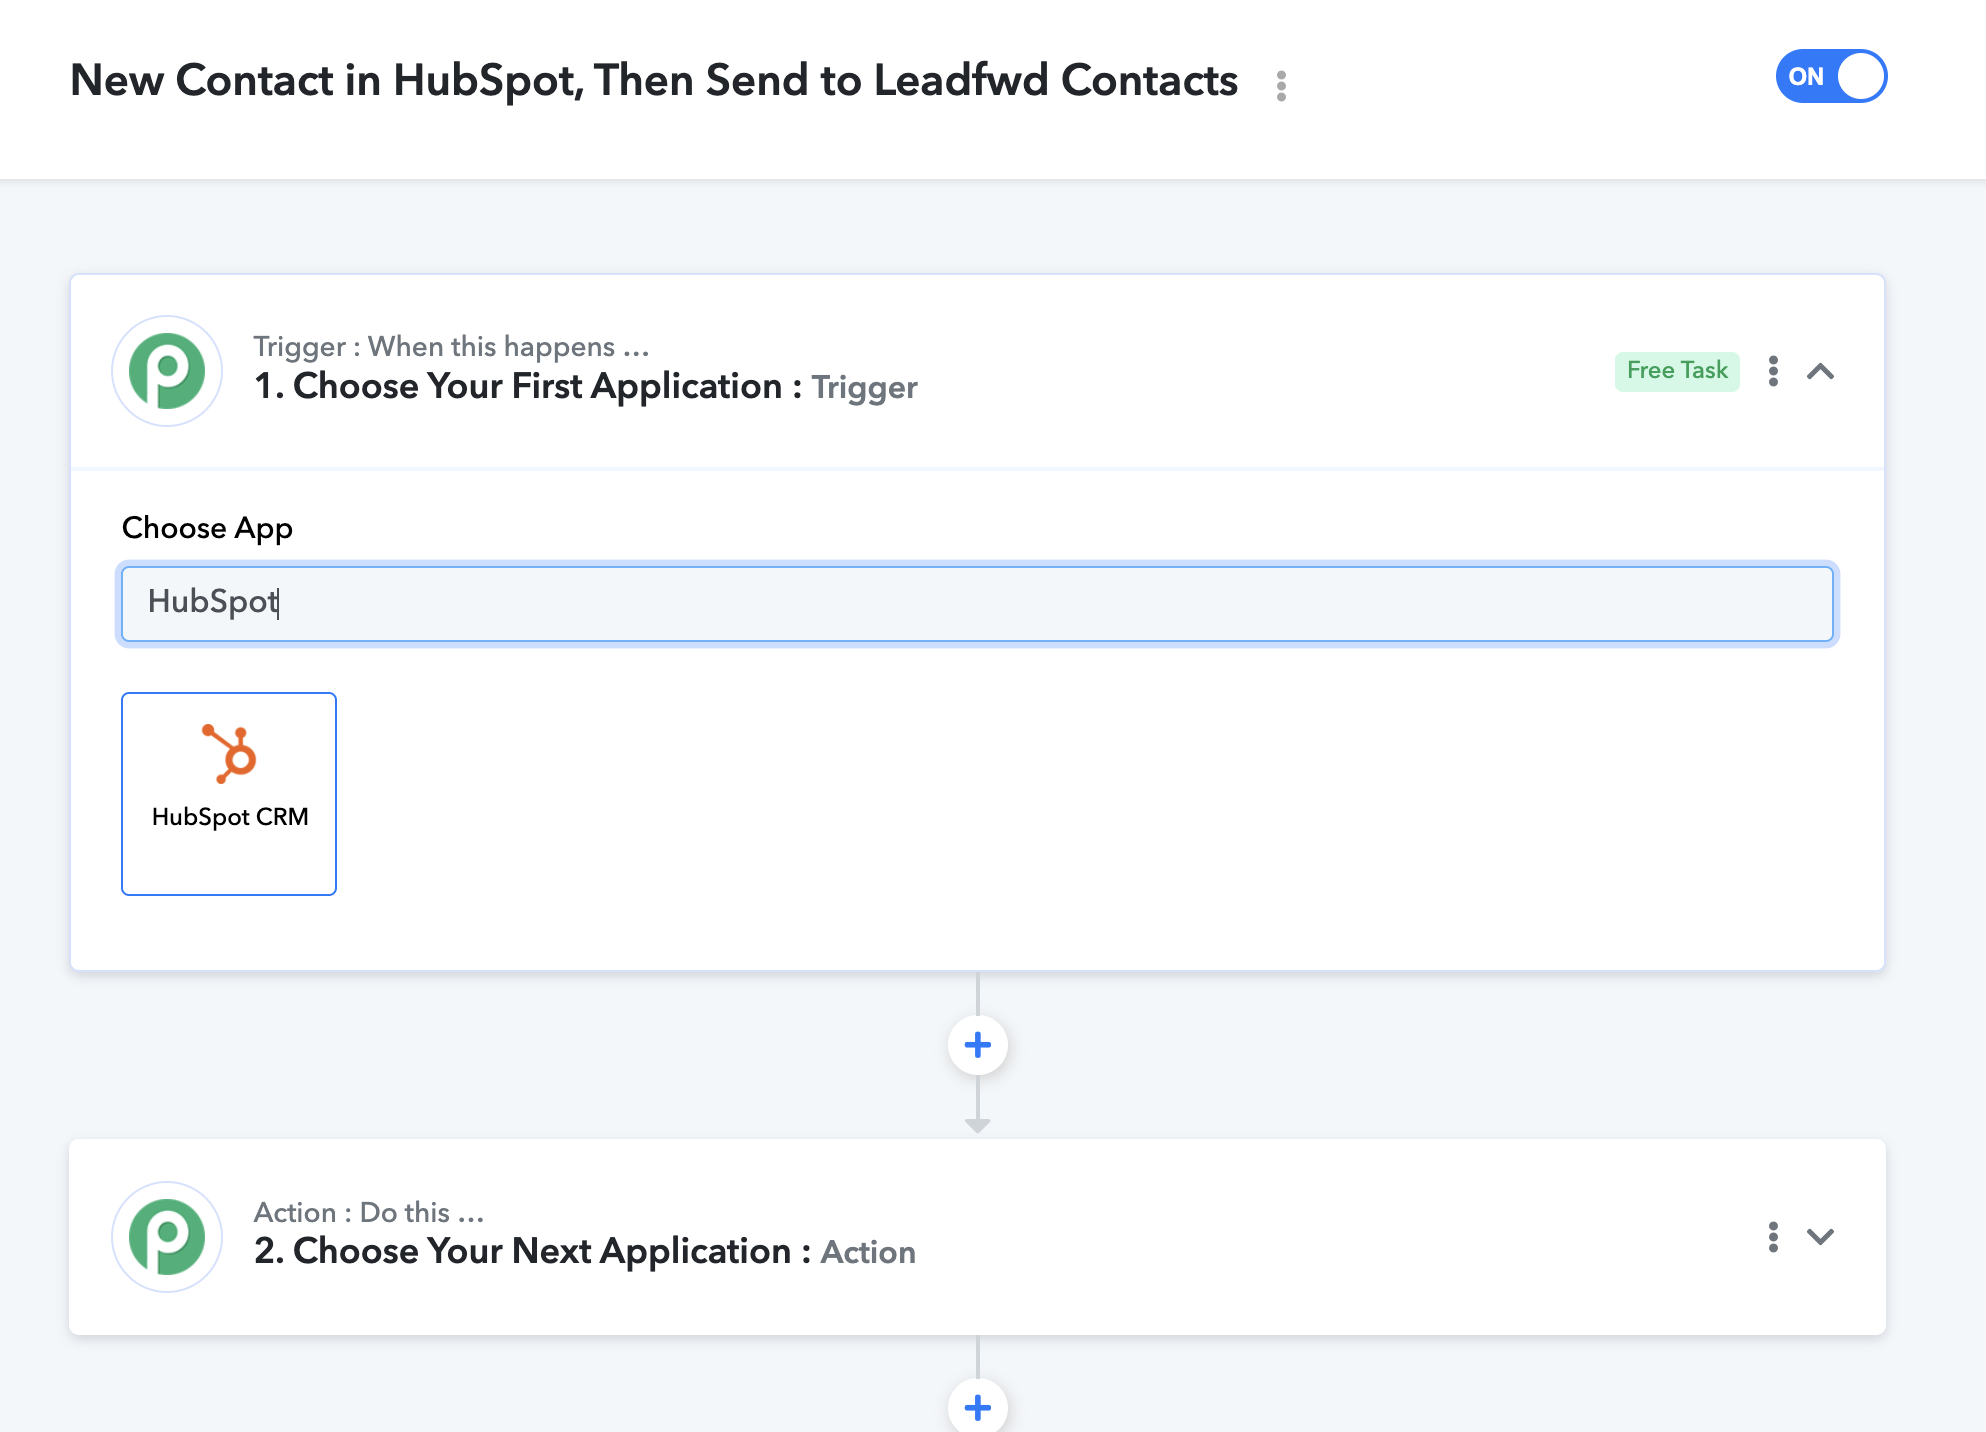Click "1. Choose Your First Application" heading
The height and width of the screenshot is (1432, 1986).
tap(518, 386)
